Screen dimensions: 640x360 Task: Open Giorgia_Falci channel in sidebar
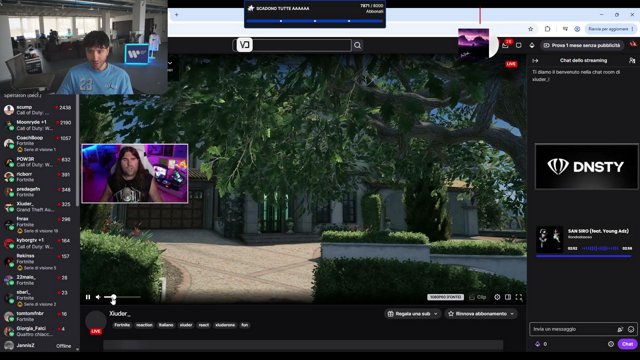click(x=38, y=331)
